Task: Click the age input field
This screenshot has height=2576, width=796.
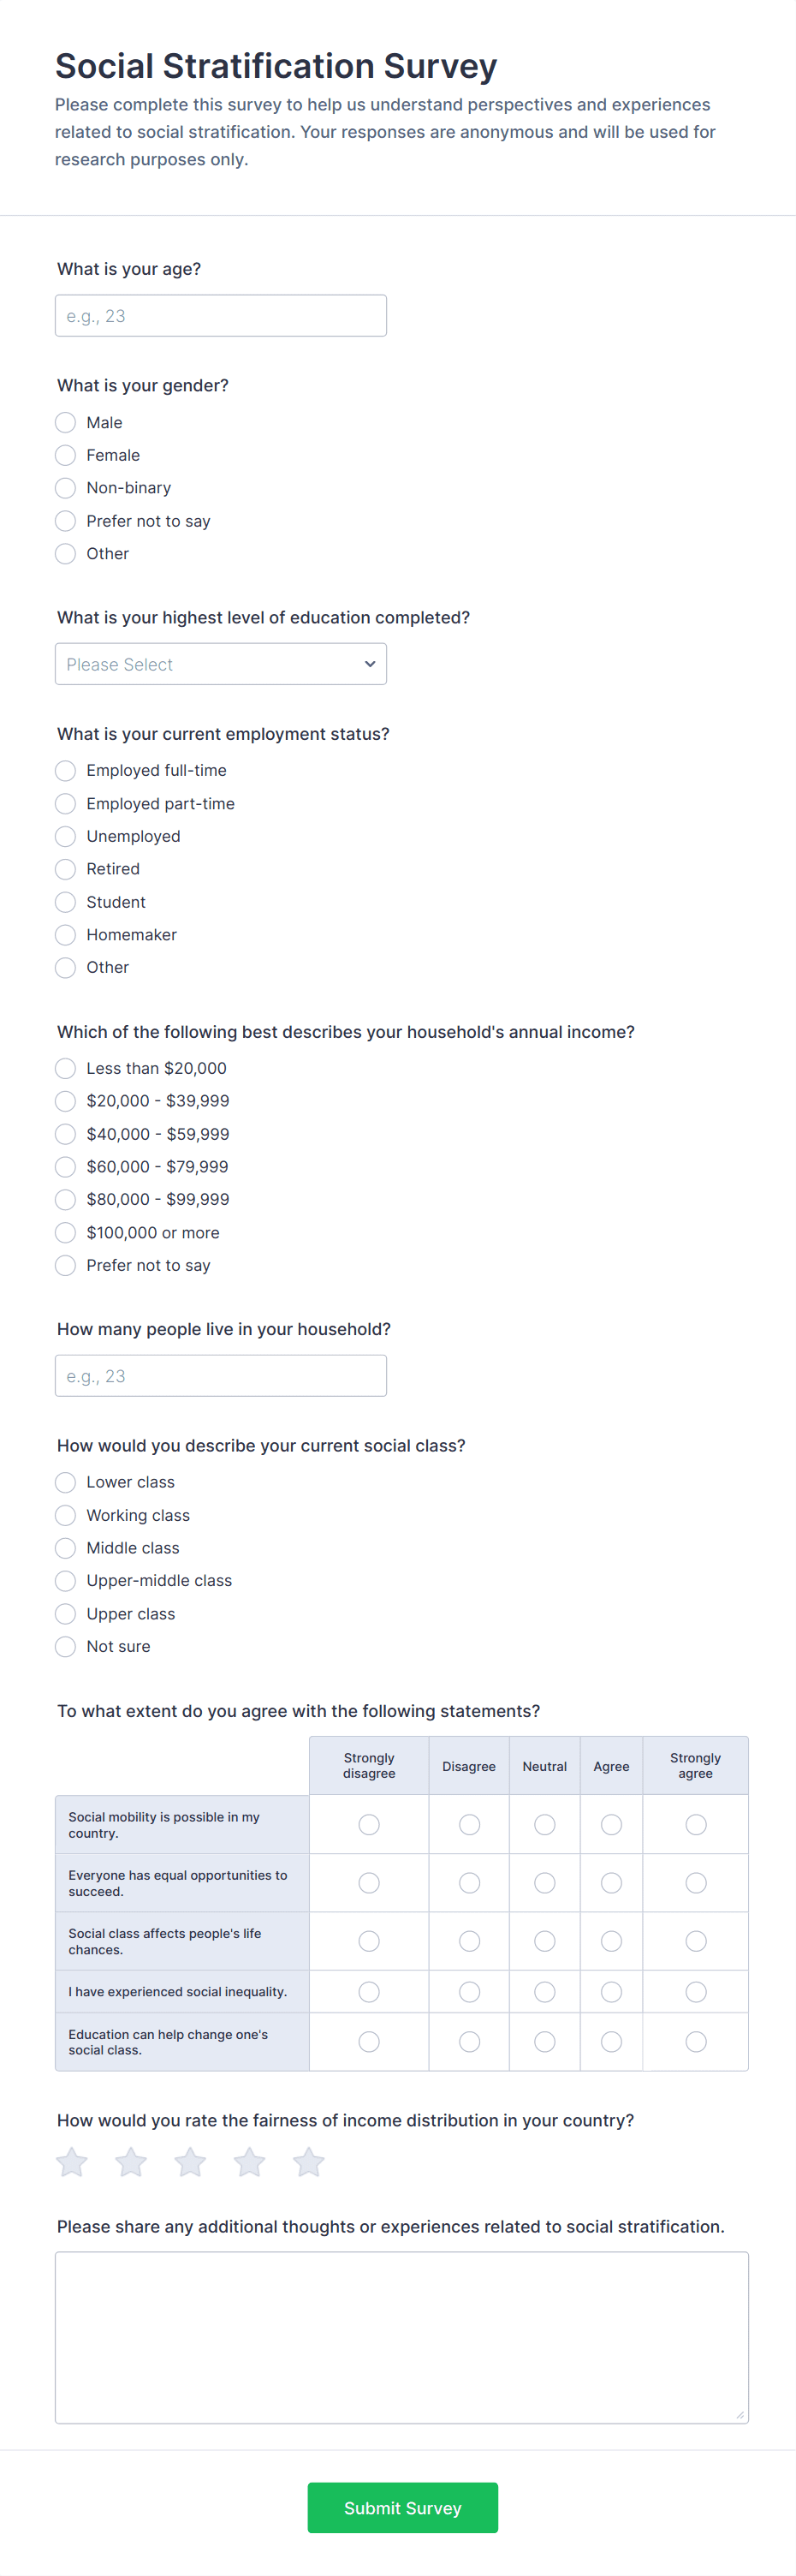Action: tap(220, 315)
